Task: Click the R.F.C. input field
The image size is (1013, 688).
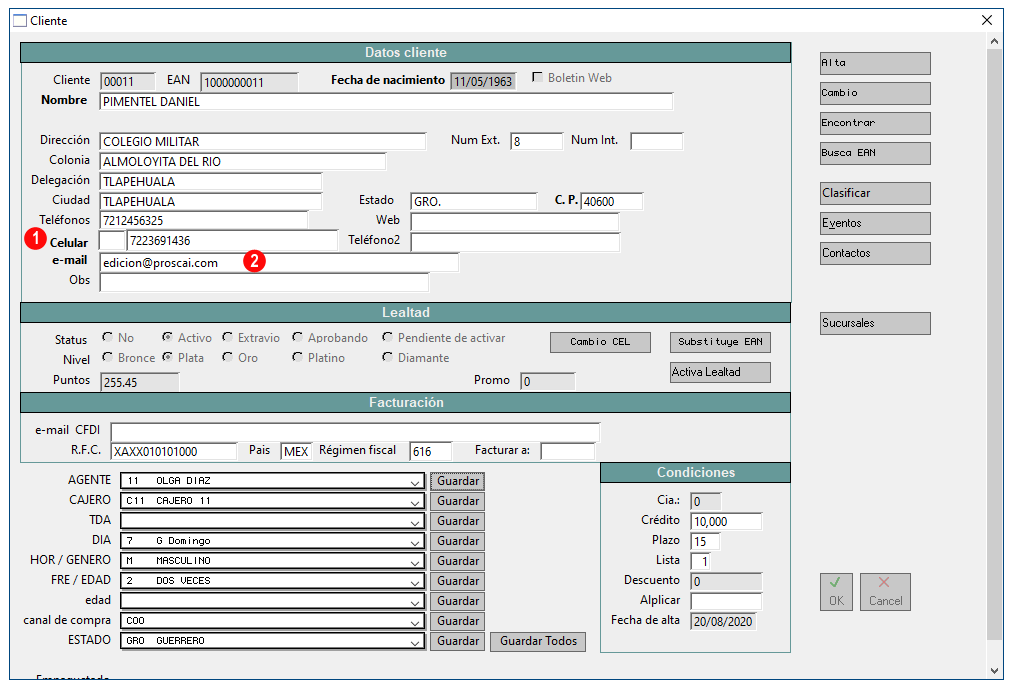Action: coord(174,452)
